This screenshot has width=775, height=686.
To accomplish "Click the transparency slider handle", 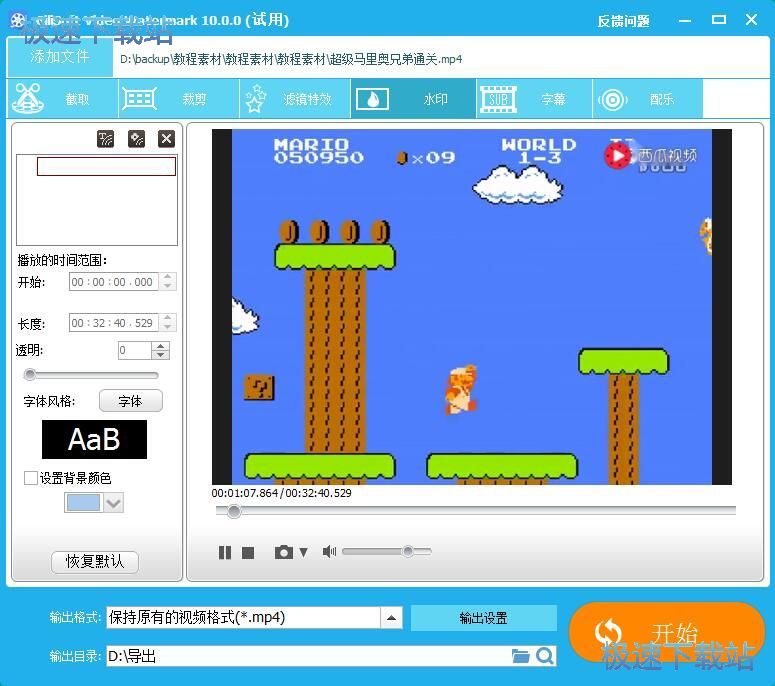I will click(x=30, y=375).
